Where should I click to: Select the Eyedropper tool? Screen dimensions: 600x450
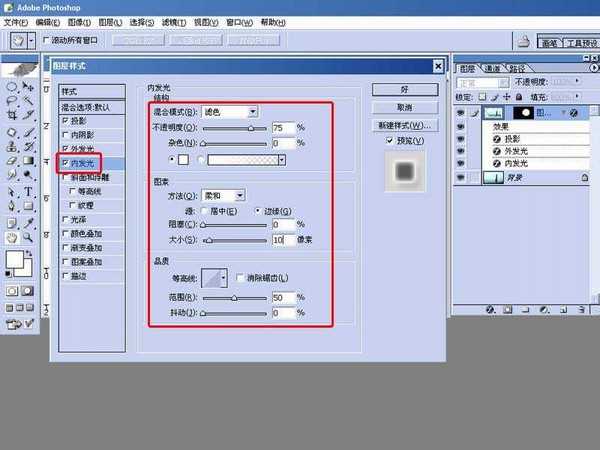coord(28,223)
